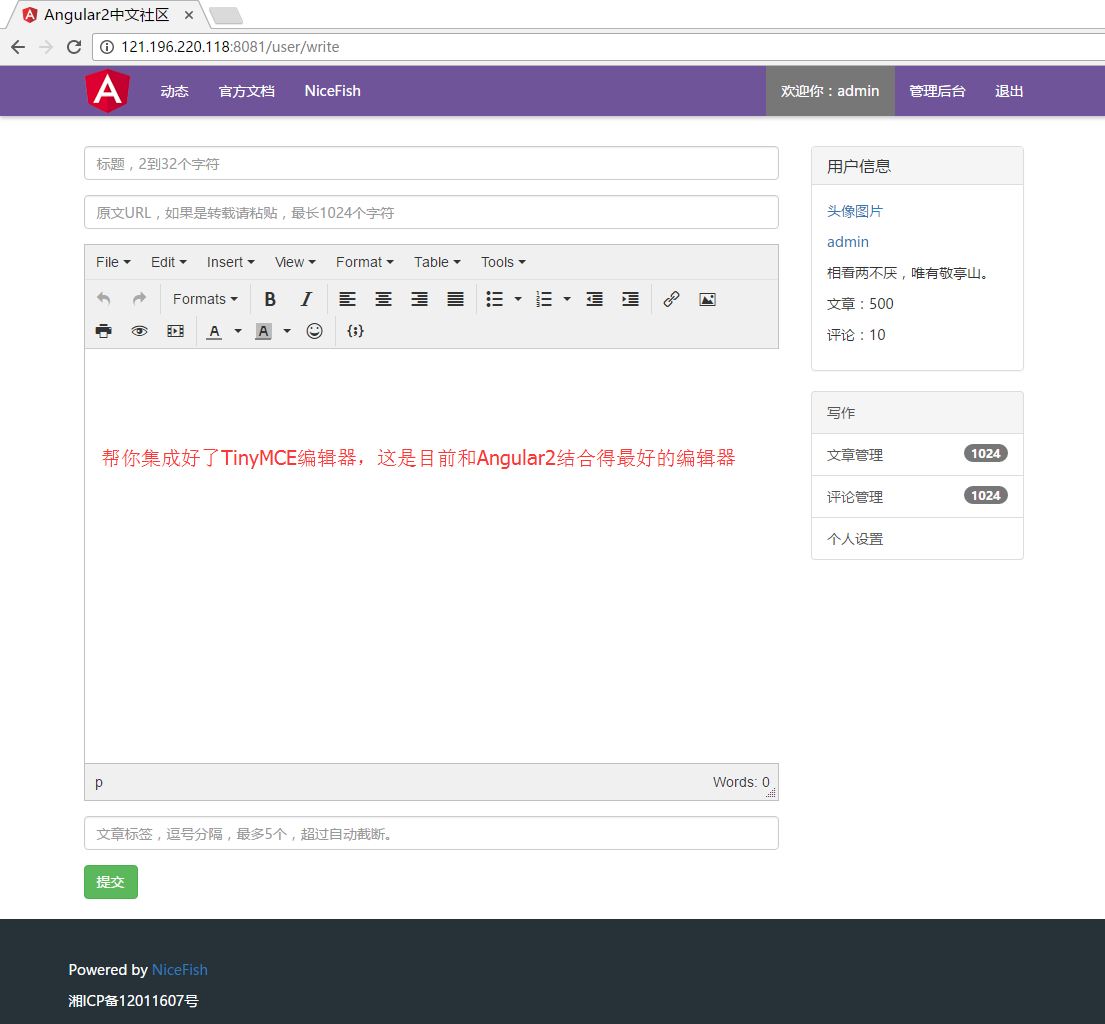Click 退出 to log out
This screenshot has width=1105, height=1024.
(1008, 91)
